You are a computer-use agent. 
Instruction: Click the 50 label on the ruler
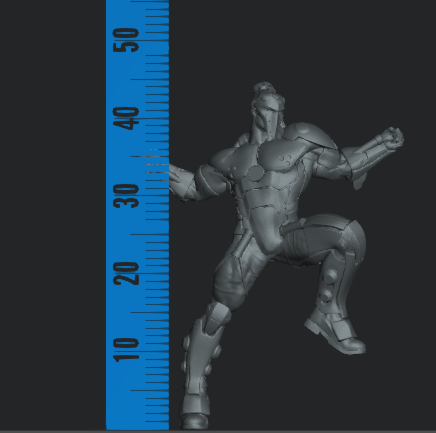pos(126,40)
